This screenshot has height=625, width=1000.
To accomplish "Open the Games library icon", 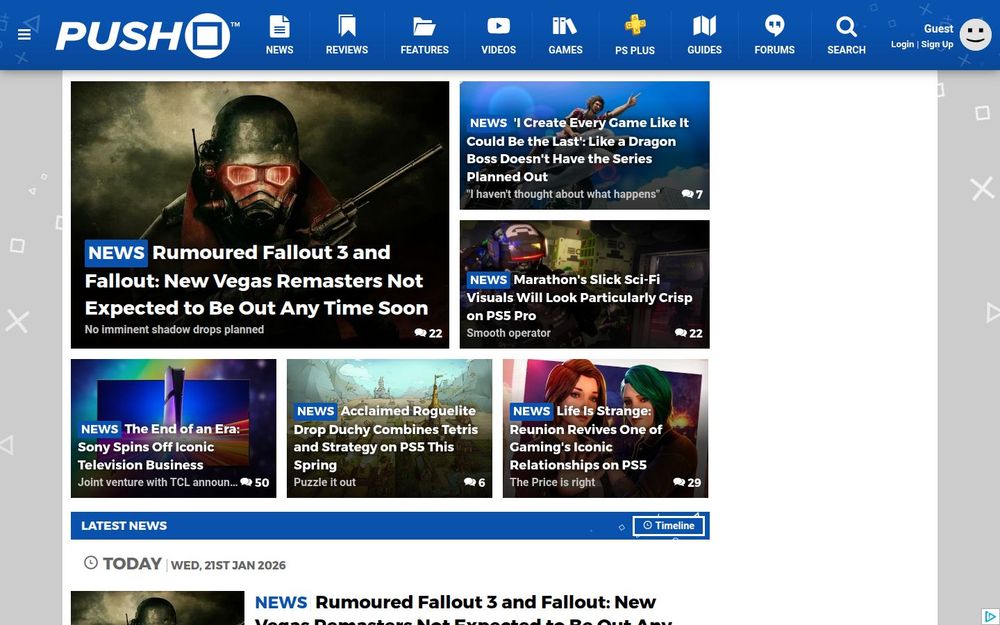I will [565, 26].
